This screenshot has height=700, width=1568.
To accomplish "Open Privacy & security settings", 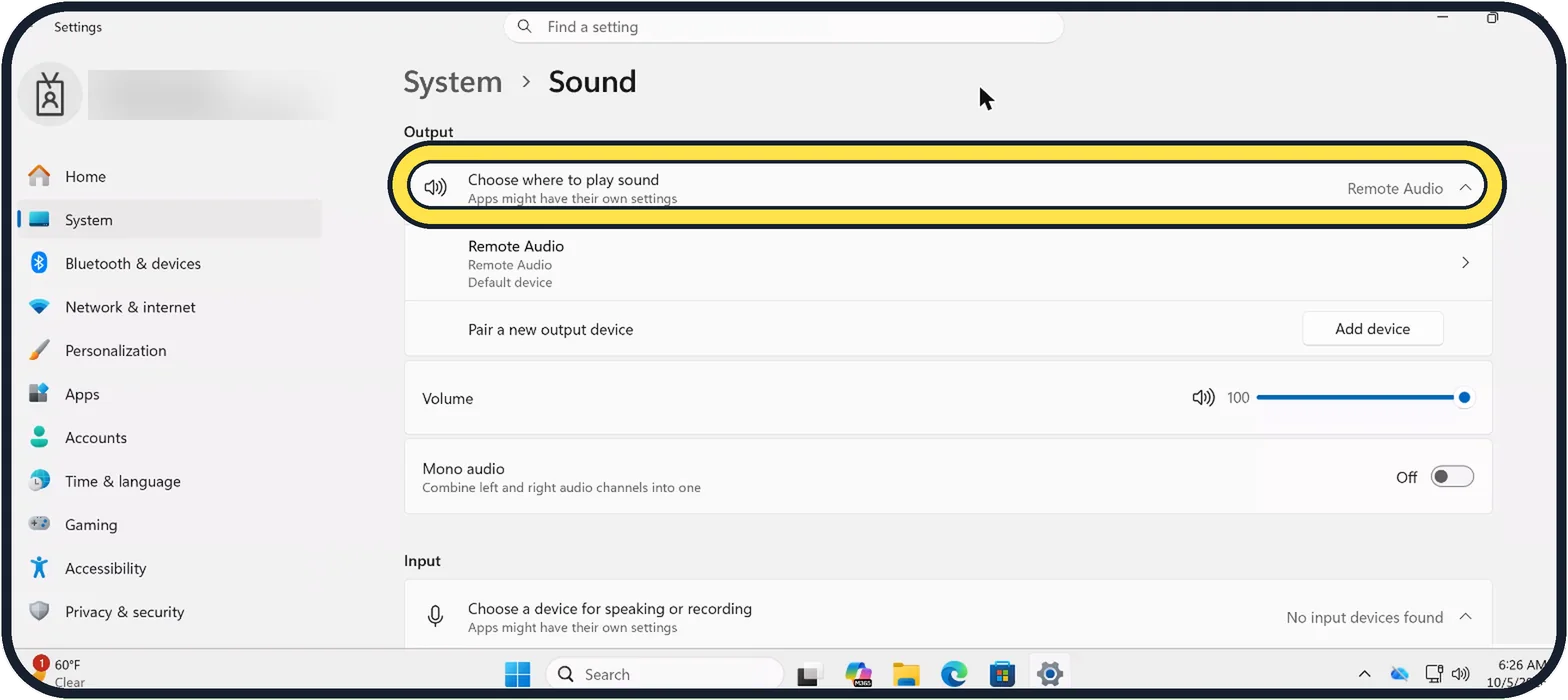I will pyautogui.click(x=170, y=611).
